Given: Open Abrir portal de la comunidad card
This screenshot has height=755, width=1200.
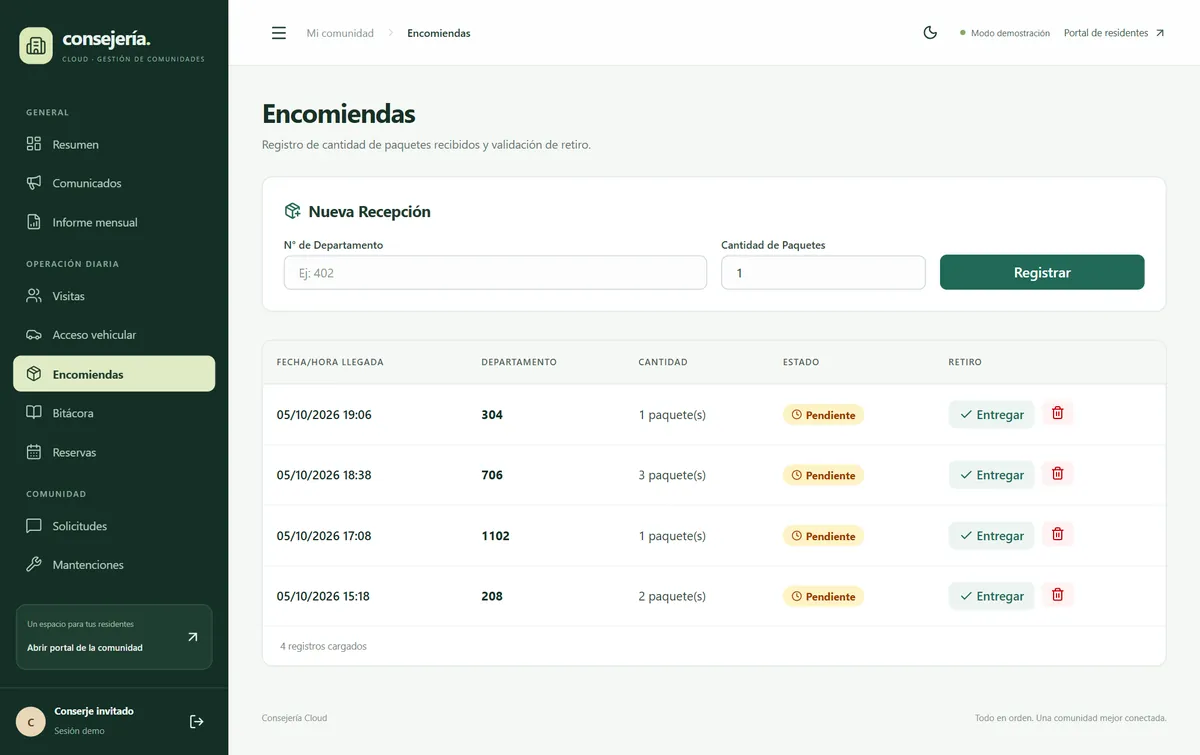Looking at the screenshot, I should tap(114, 637).
